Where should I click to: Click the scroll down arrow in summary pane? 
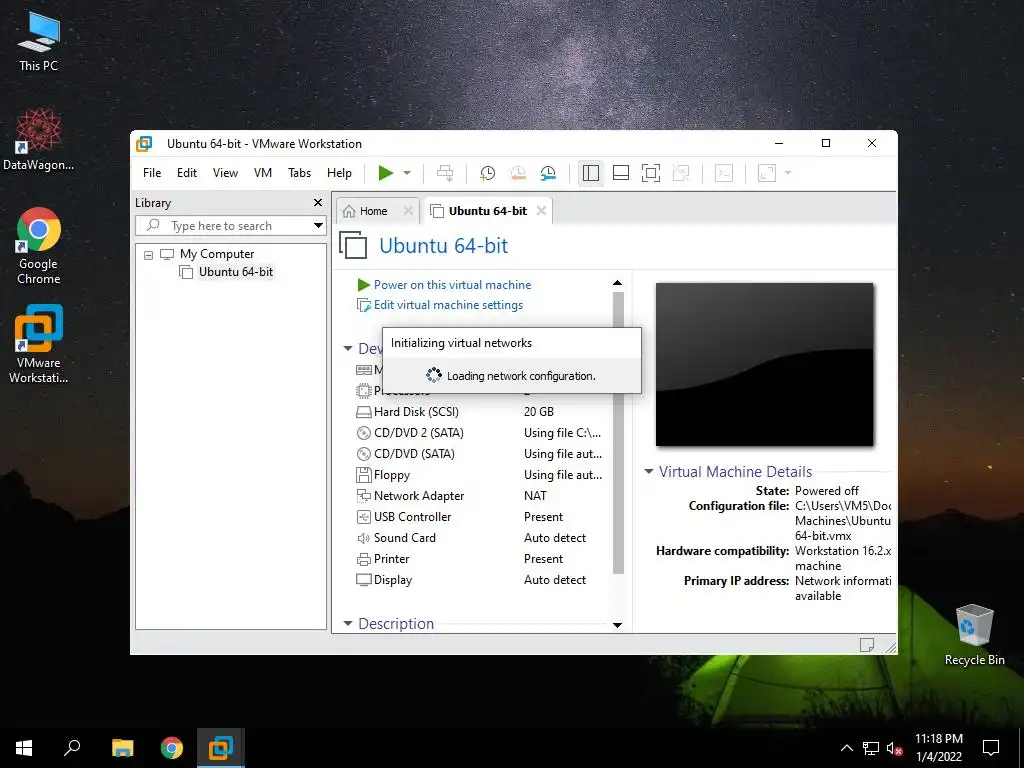click(617, 625)
